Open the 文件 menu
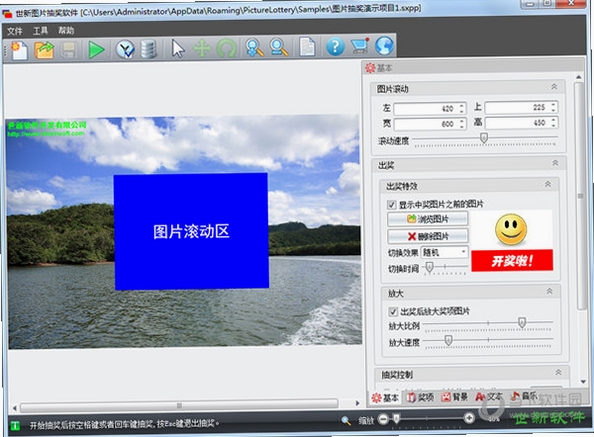 click(15, 31)
